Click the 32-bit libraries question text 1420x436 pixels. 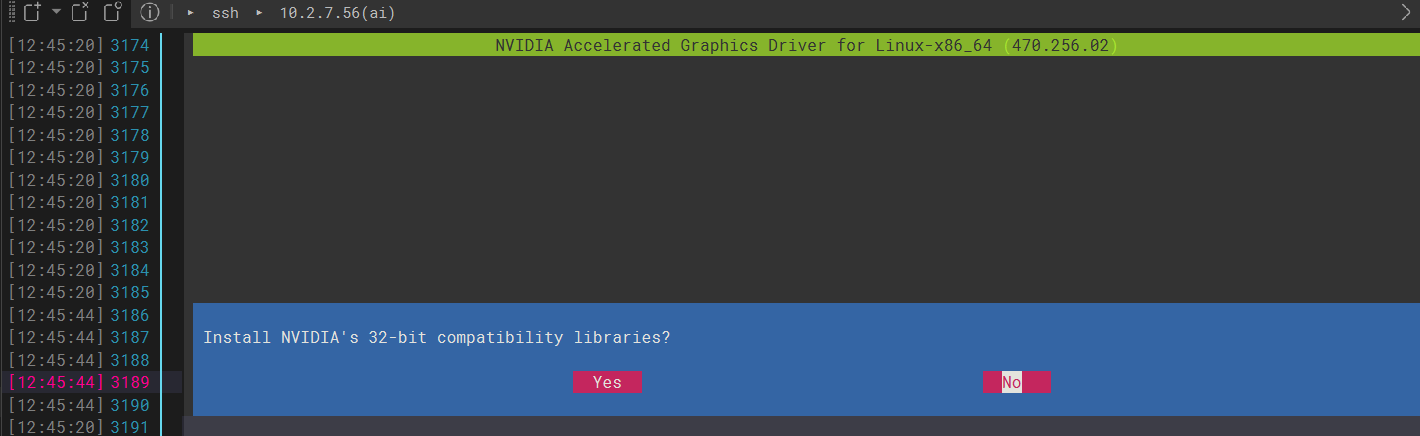pos(436,338)
